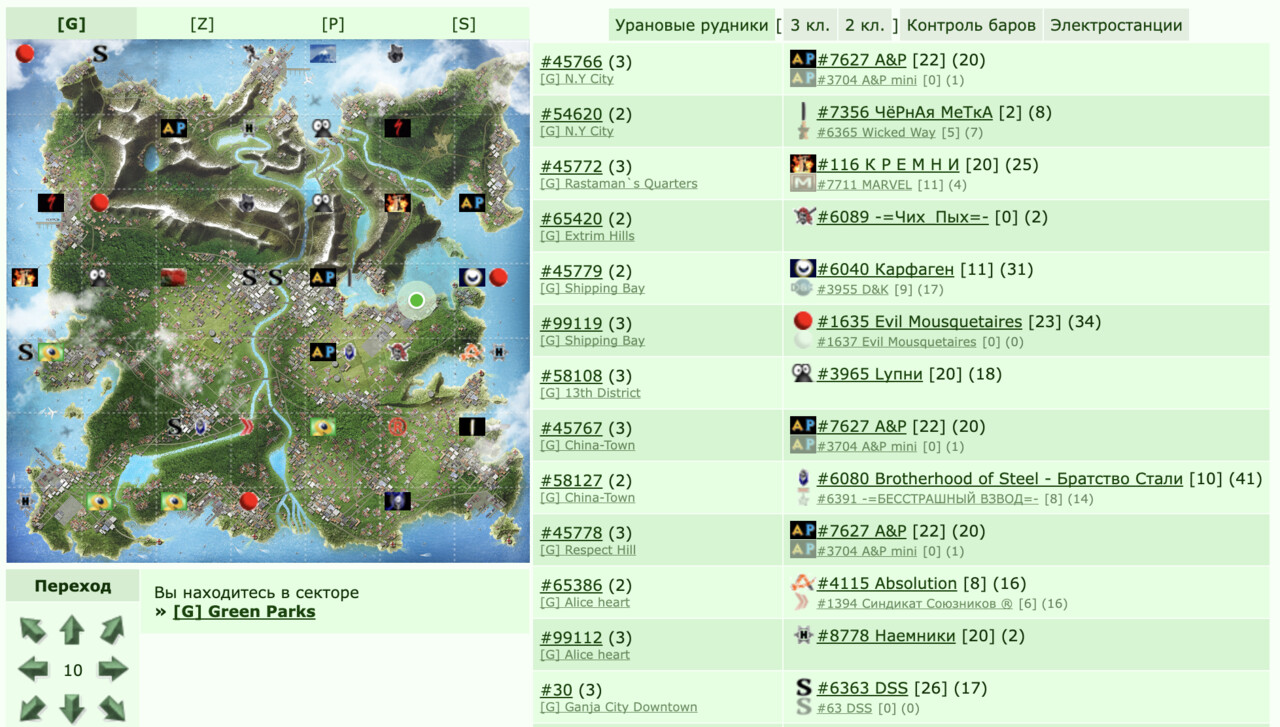Click the D&K icon beside #3955
This screenshot has width=1280, height=727.
tap(802, 289)
